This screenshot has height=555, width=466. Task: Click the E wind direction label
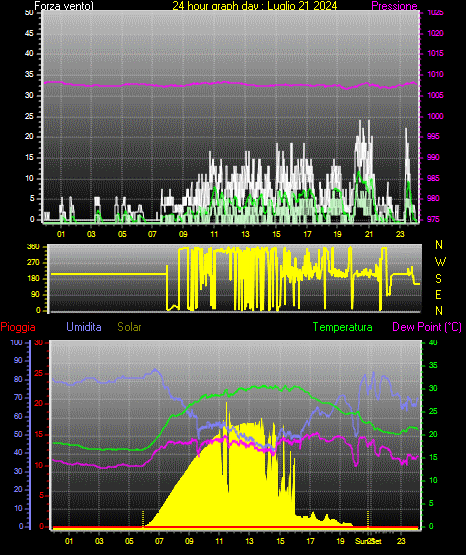438,295
